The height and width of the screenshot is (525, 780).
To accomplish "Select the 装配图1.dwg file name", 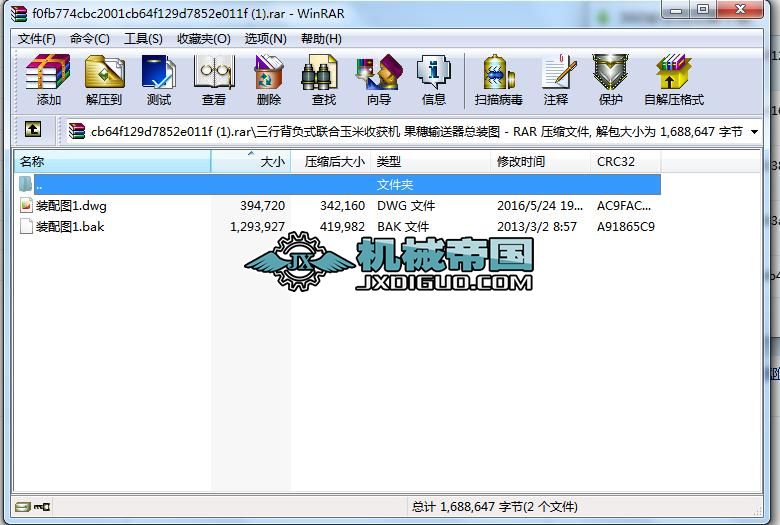I will point(71,206).
